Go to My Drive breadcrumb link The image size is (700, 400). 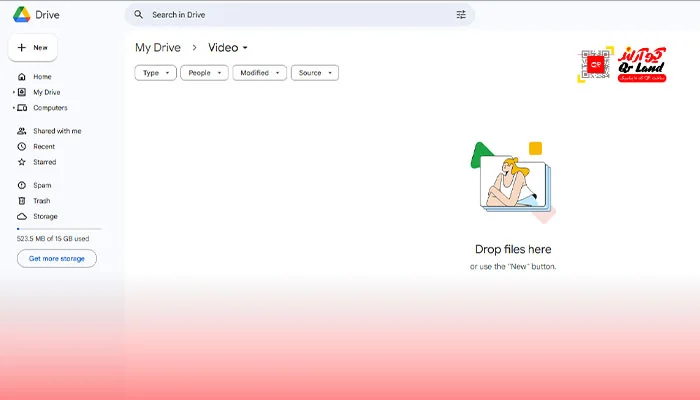tap(158, 47)
